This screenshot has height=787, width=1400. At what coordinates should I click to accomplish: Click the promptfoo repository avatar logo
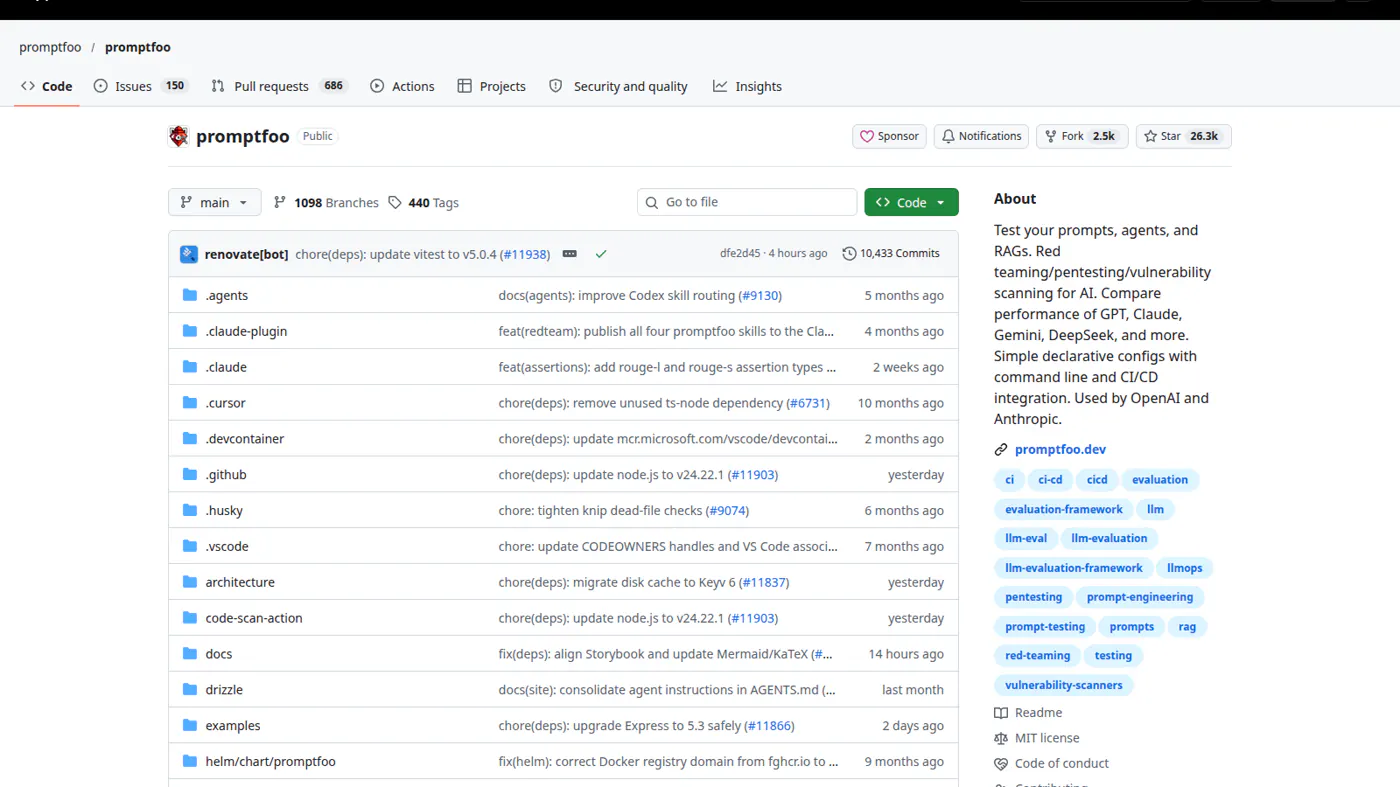(179, 136)
